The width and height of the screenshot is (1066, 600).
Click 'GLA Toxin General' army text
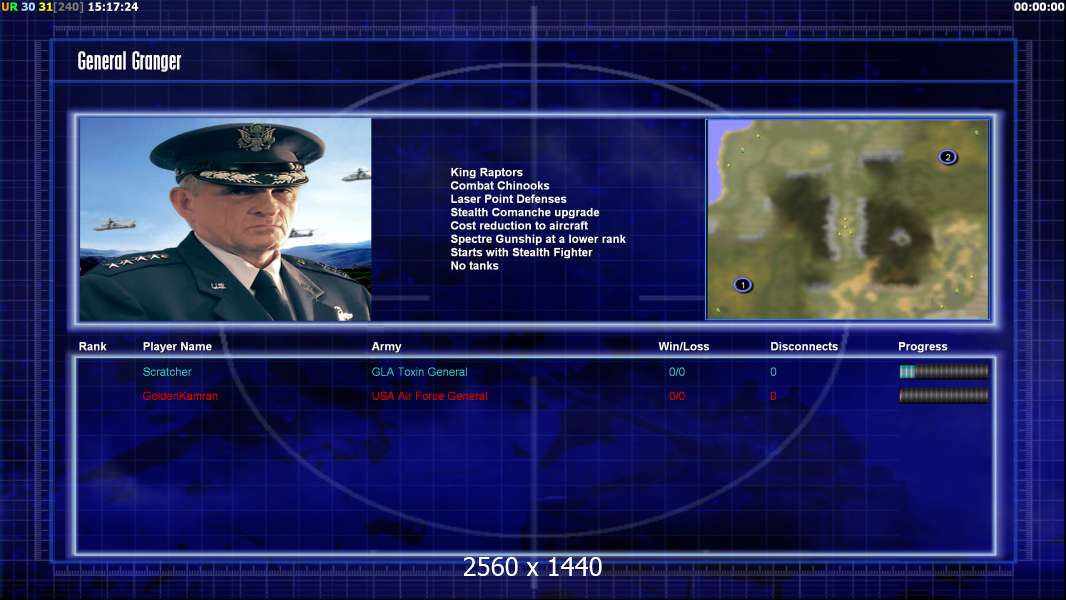419,372
